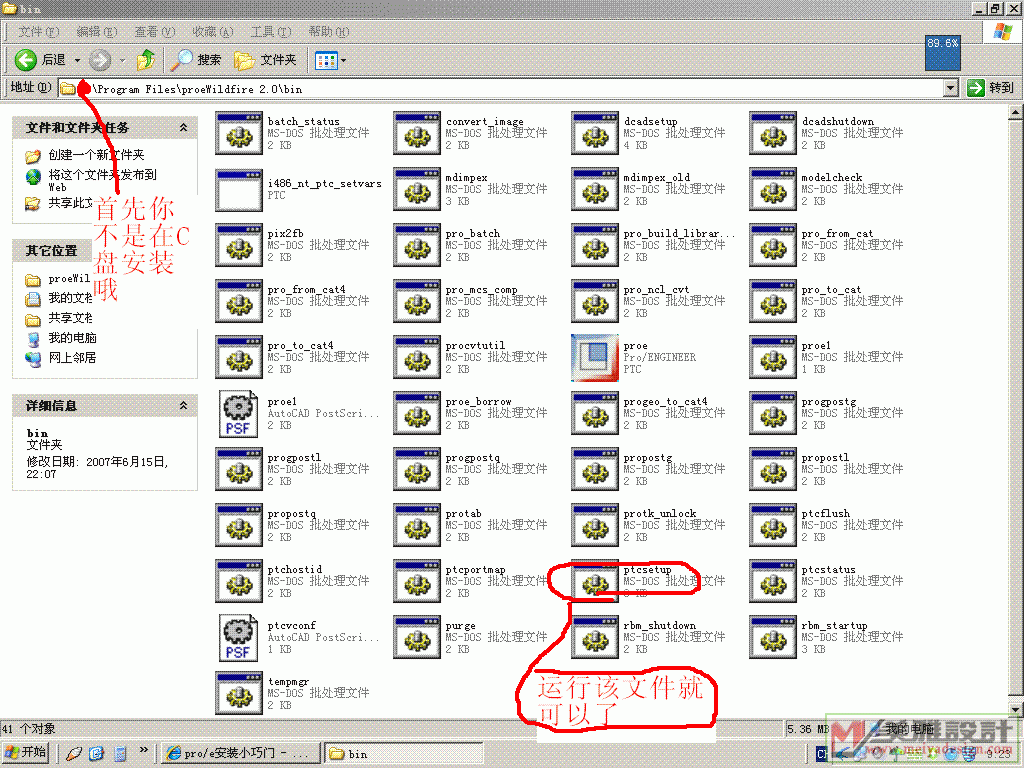Select the pro_batch file icon
The height and width of the screenshot is (768, 1024).
point(417,246)
